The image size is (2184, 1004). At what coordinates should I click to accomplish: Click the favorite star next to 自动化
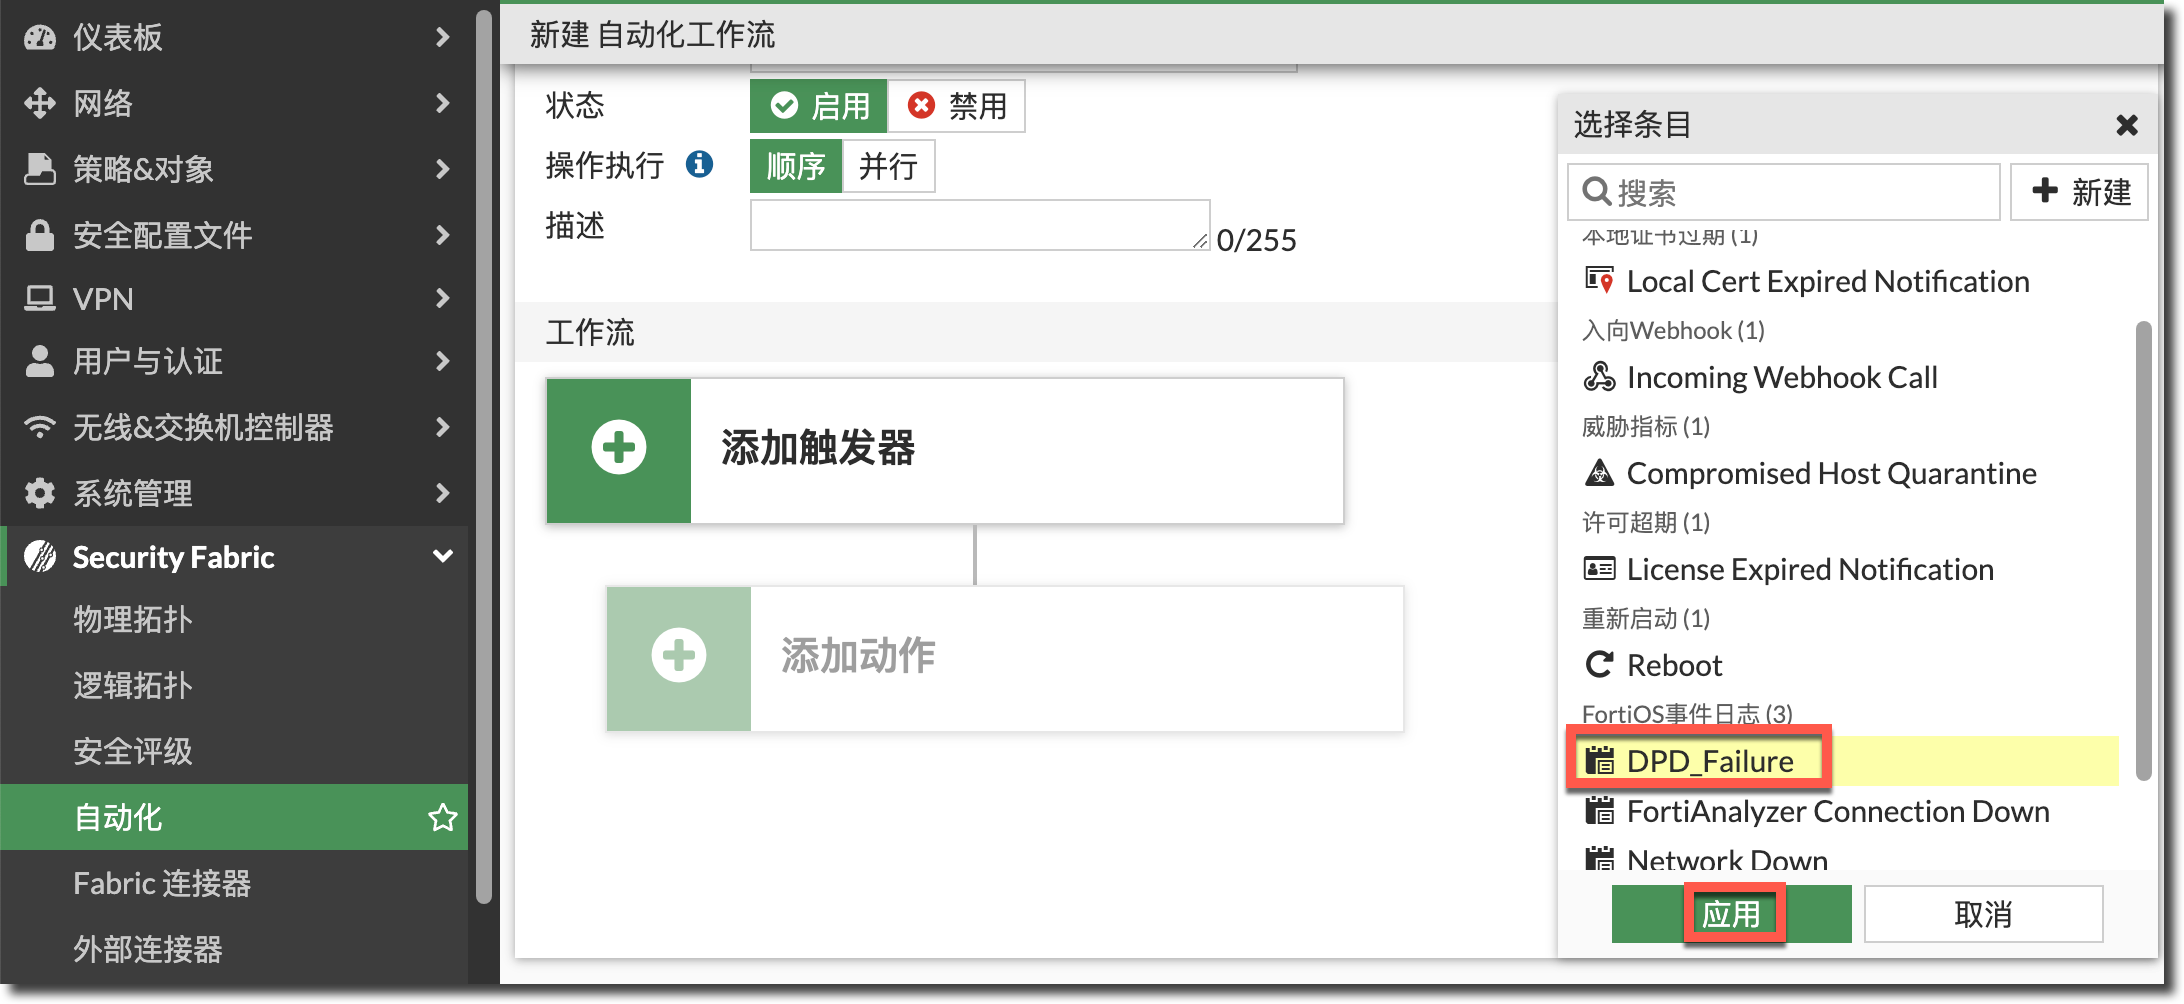coord(442,818)
